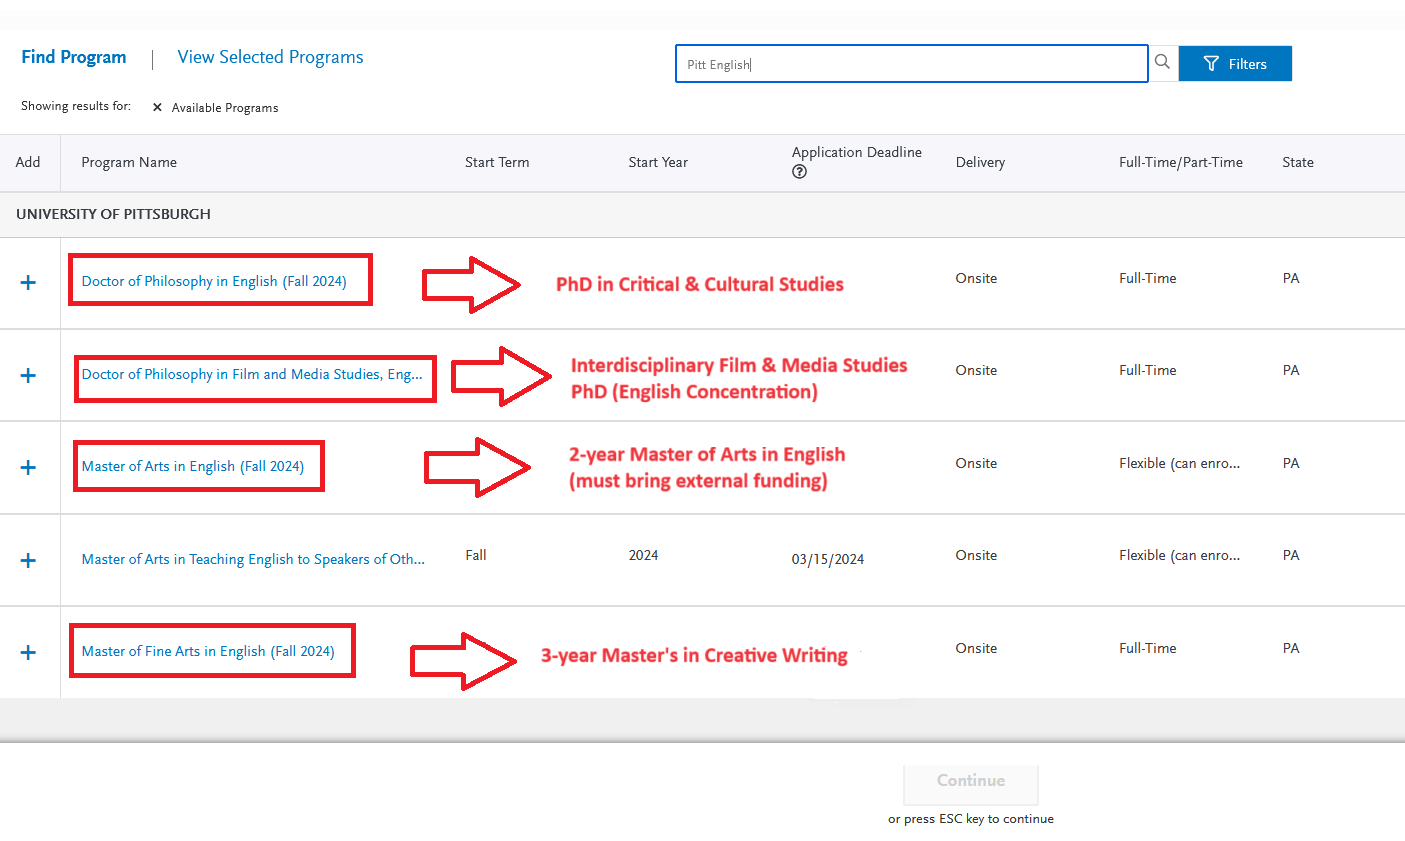Viewport: 1405px width, 841px height.
Task: Remove the Available Programs filter
Action: point(157,107)
